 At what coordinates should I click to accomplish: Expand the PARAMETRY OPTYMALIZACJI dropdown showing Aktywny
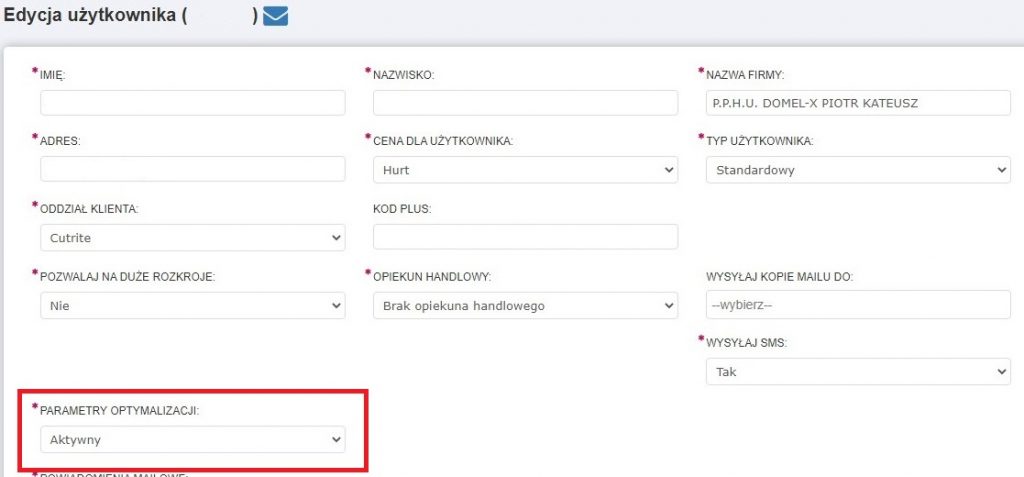192,439
